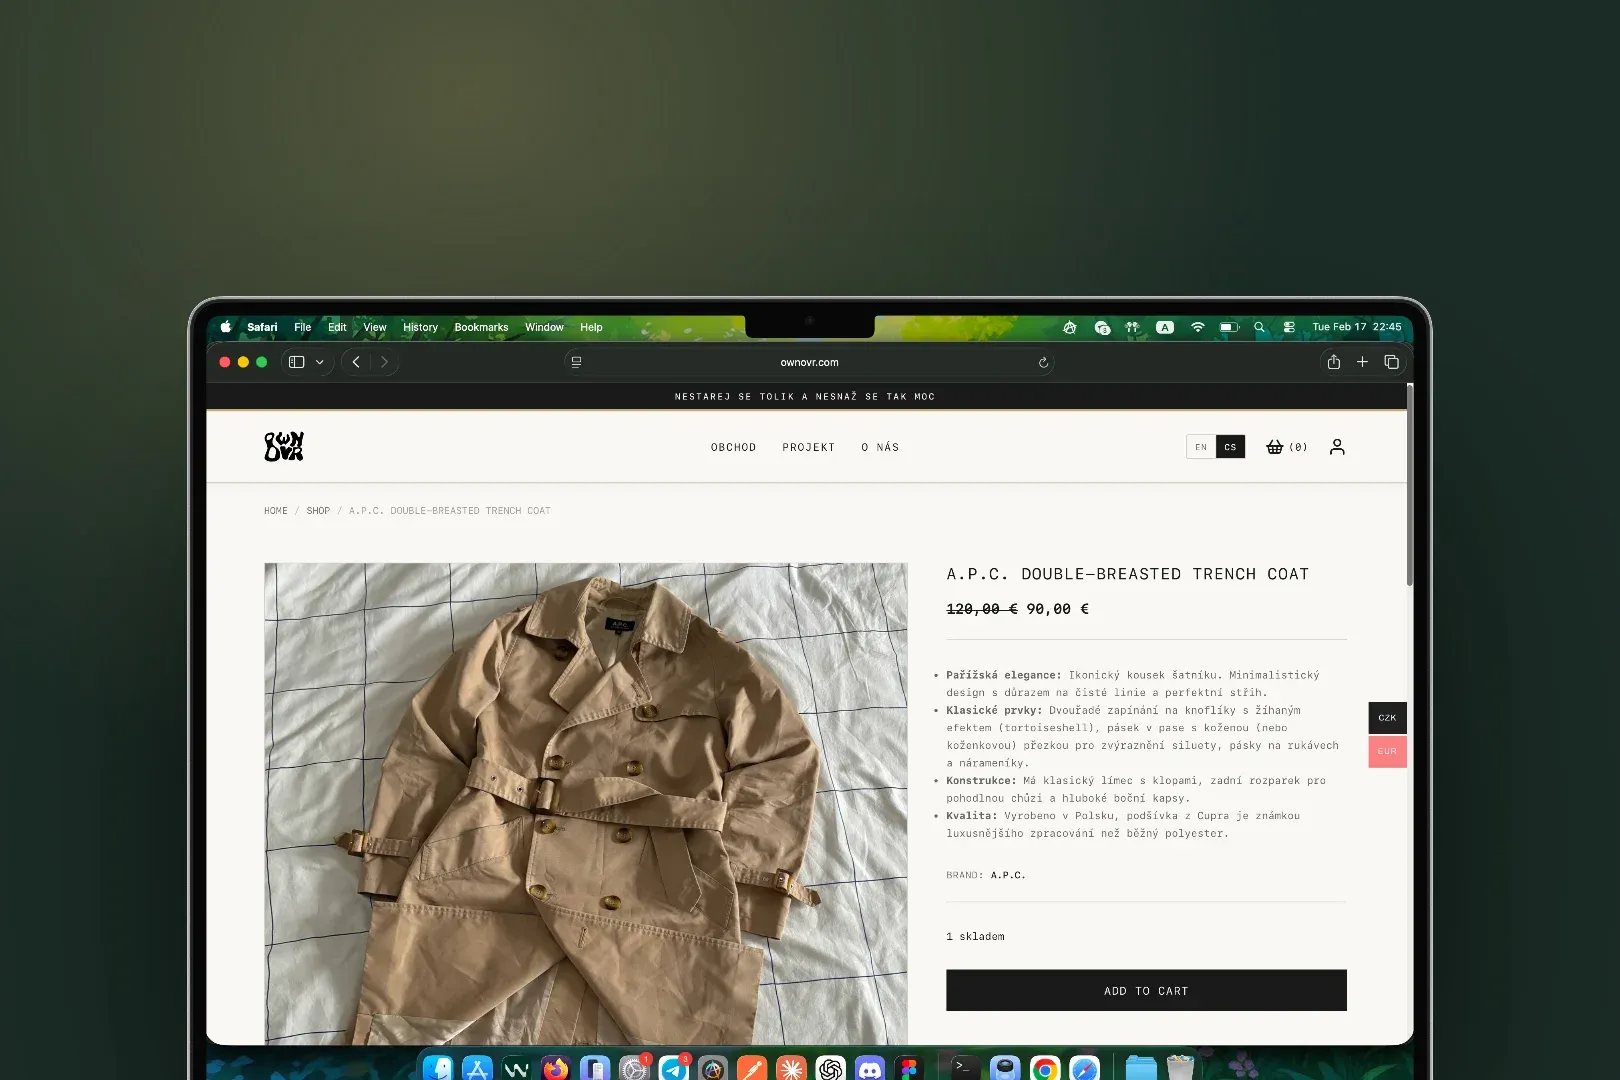Viewport: 1620px width, 1080px height.
Task: Open System Settings from the Dock
Action: (x=634, y=1068)
